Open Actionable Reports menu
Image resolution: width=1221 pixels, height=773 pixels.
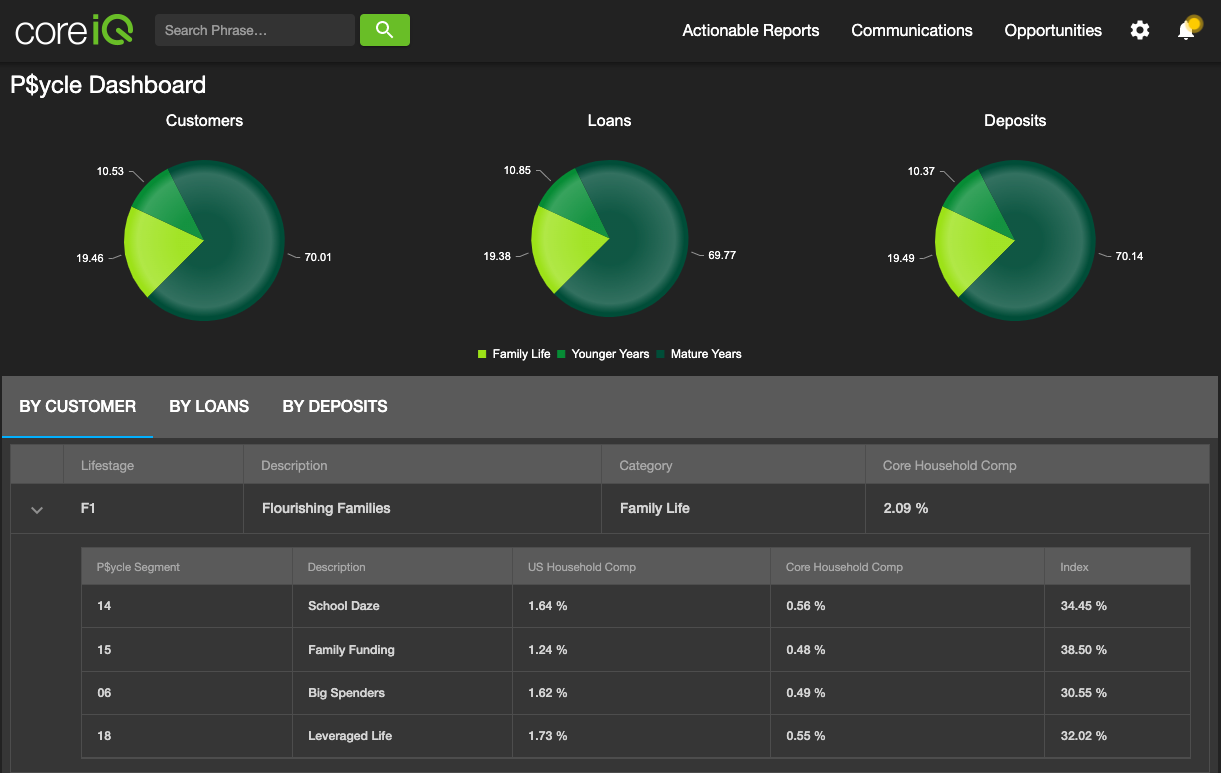pos(751,30)
